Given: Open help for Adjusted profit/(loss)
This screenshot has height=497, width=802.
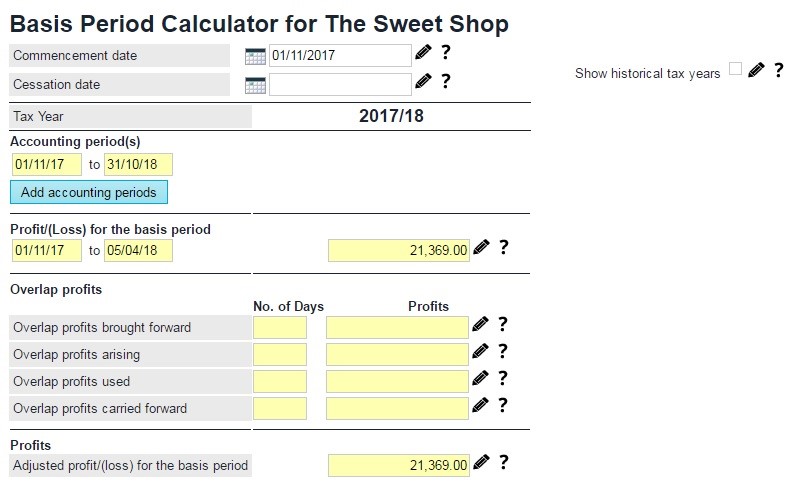Looking at the screenshot, I should click(x=503, y=462).
